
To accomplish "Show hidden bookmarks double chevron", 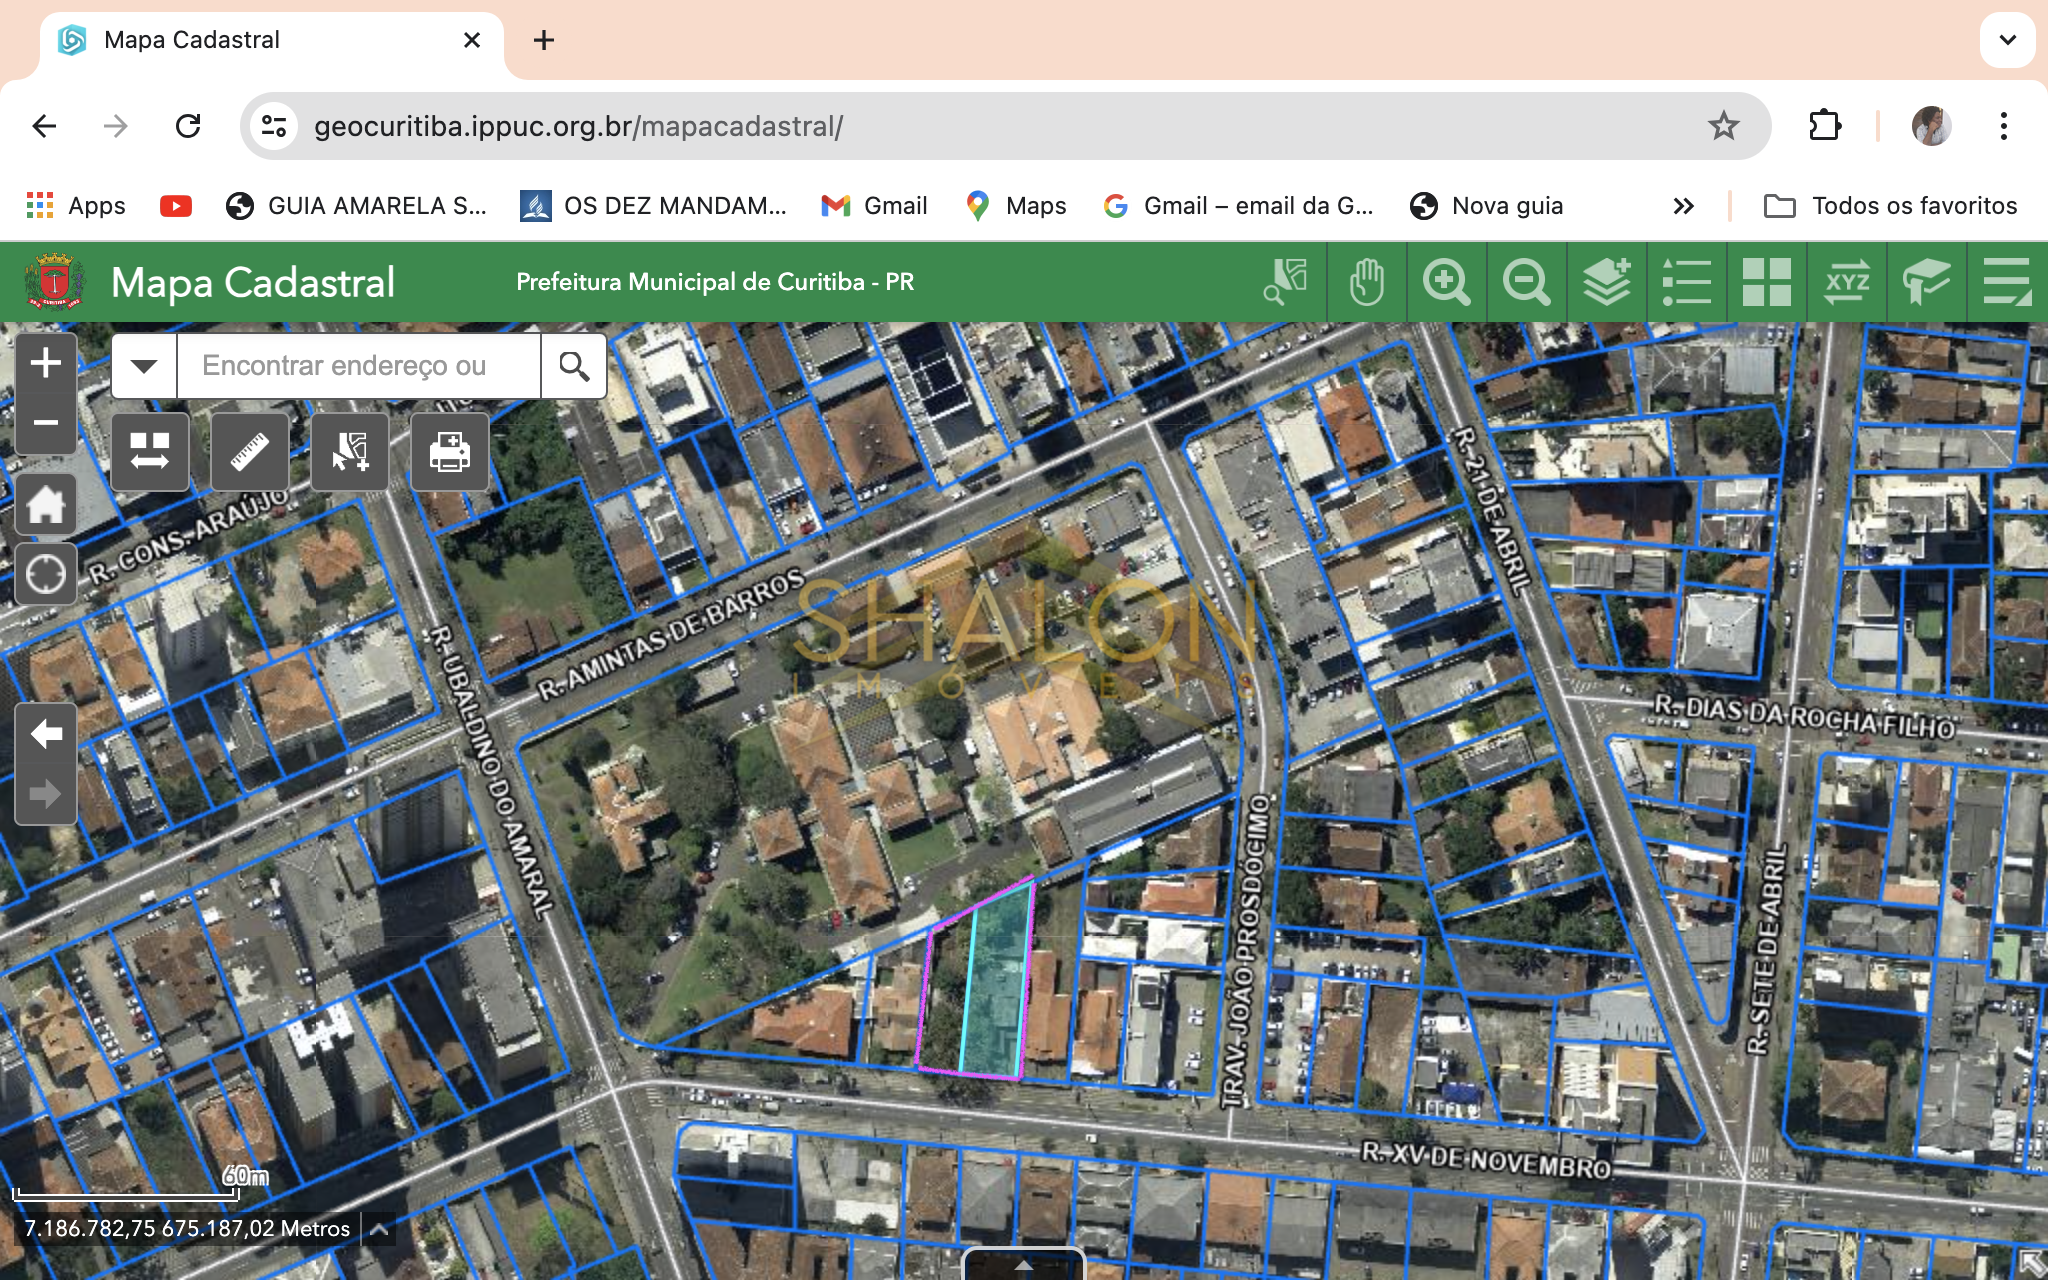I will tap(1683, 206).
